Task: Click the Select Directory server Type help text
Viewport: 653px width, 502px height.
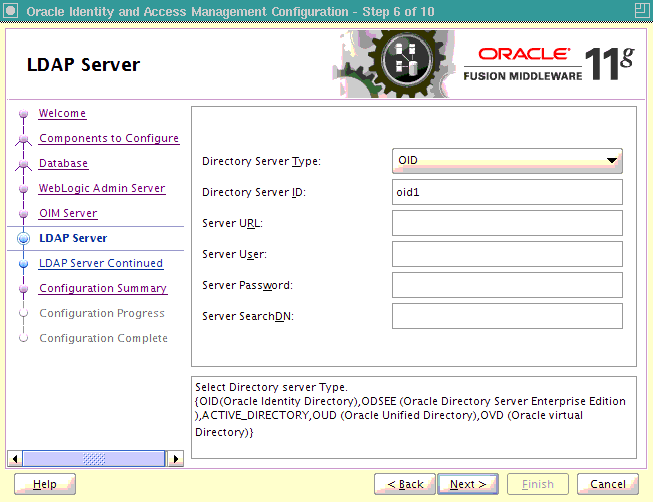Action: (x=271, y=387)
